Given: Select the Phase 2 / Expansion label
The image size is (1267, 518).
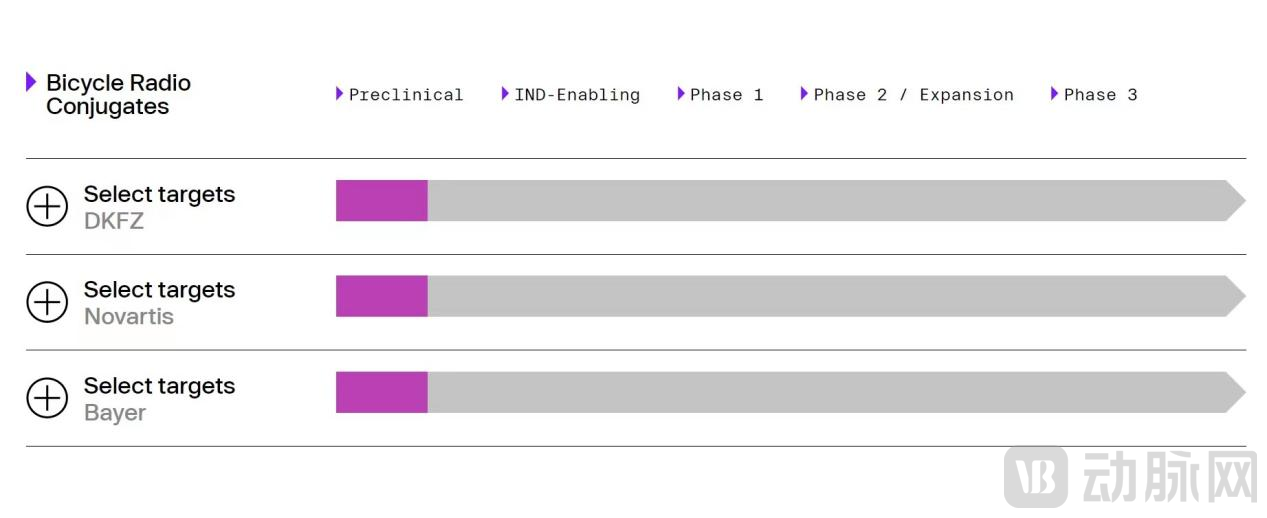Looking at the screenshot, I should click(913, 95).
